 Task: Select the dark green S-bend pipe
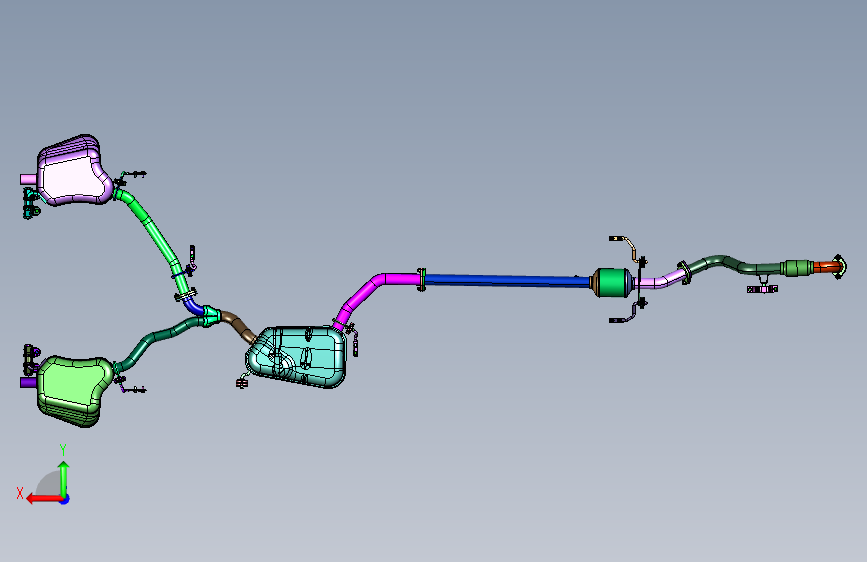734,265
